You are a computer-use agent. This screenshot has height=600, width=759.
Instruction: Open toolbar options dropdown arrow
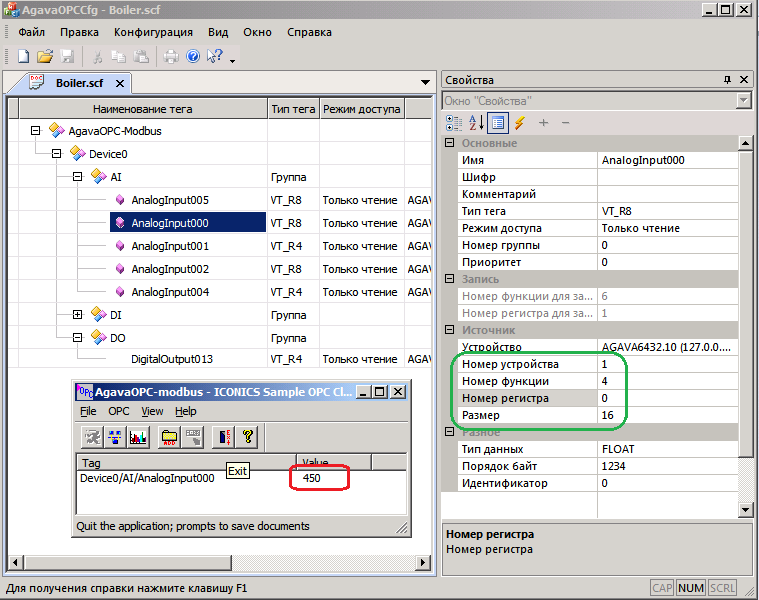pos(232,61)
